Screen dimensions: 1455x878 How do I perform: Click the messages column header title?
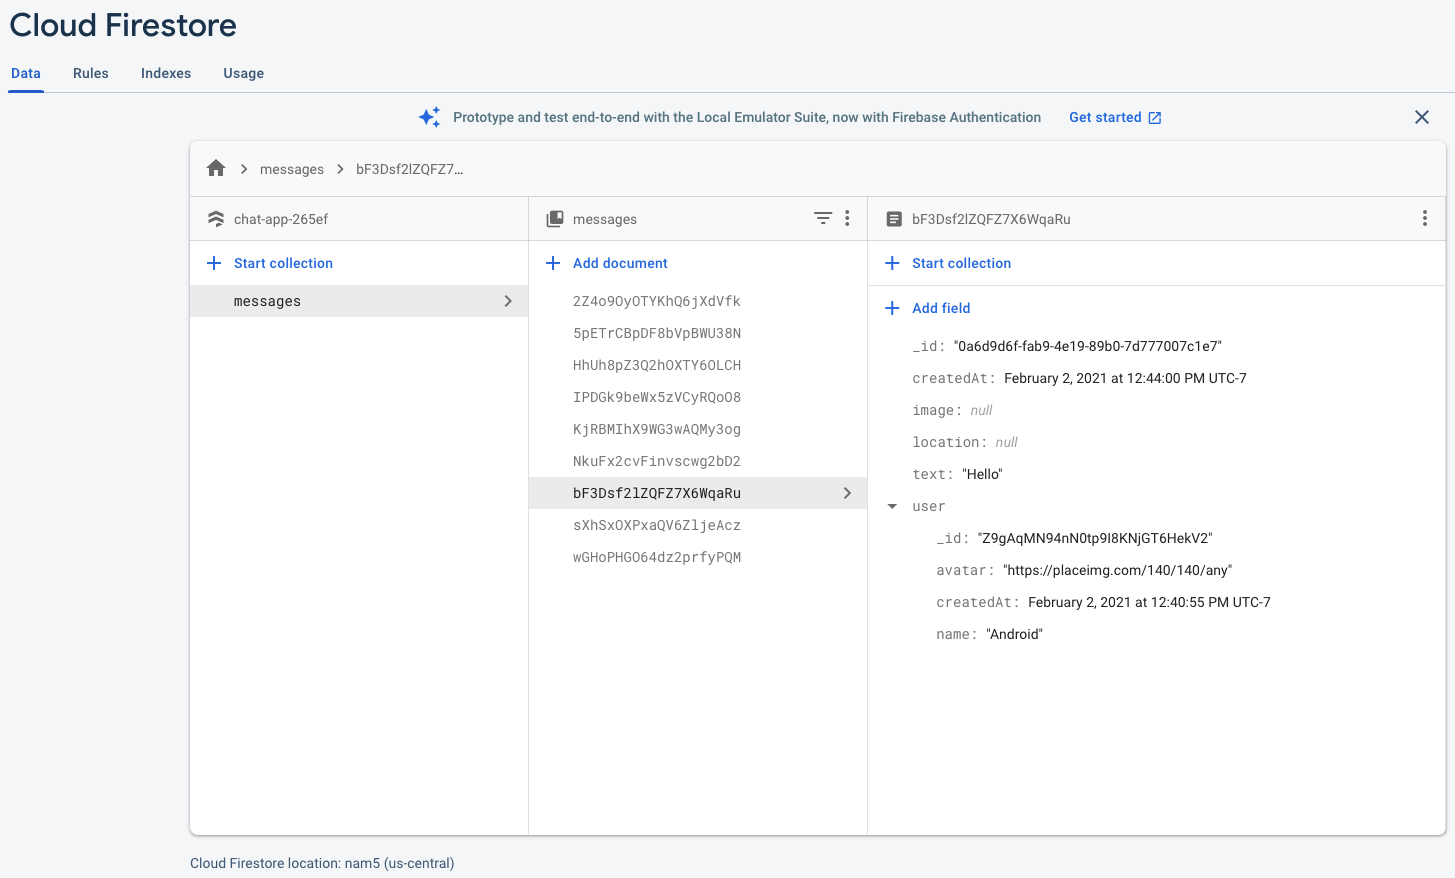605,219
